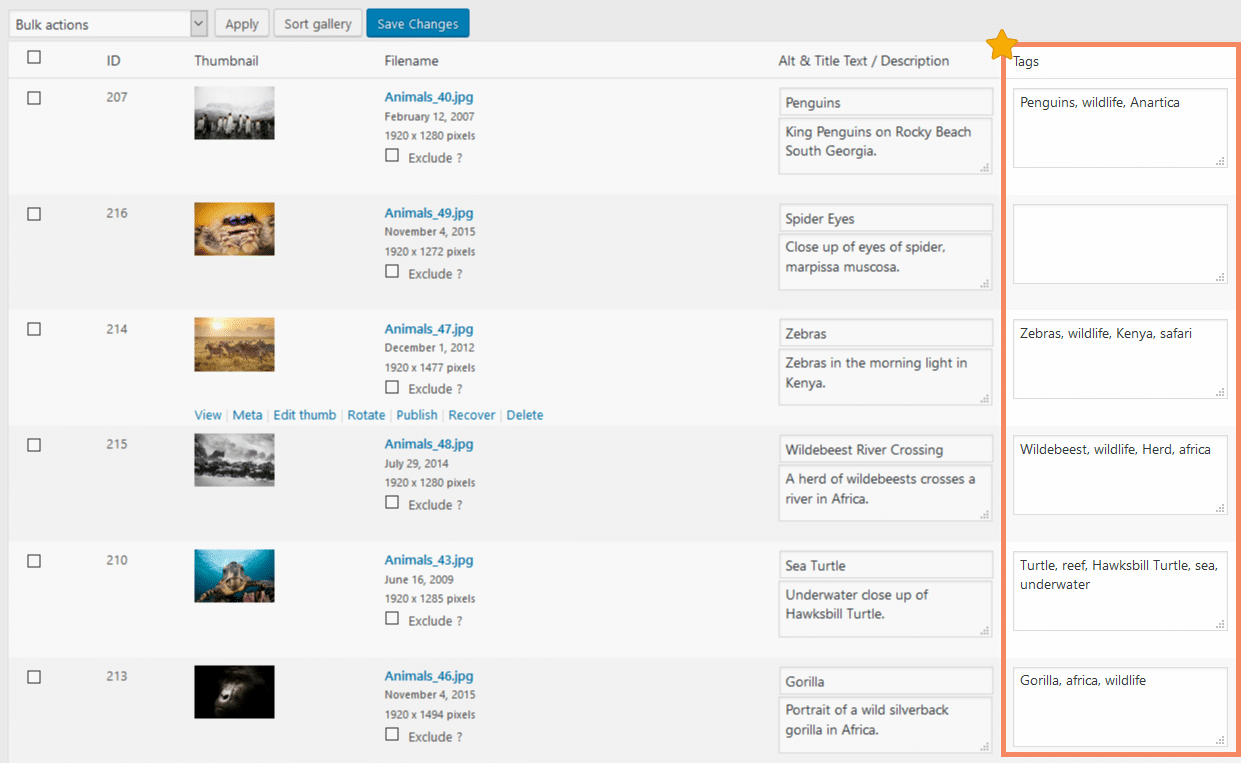
Task: Click the empty tags box for Animals_49
Action: pos(1120,244)
